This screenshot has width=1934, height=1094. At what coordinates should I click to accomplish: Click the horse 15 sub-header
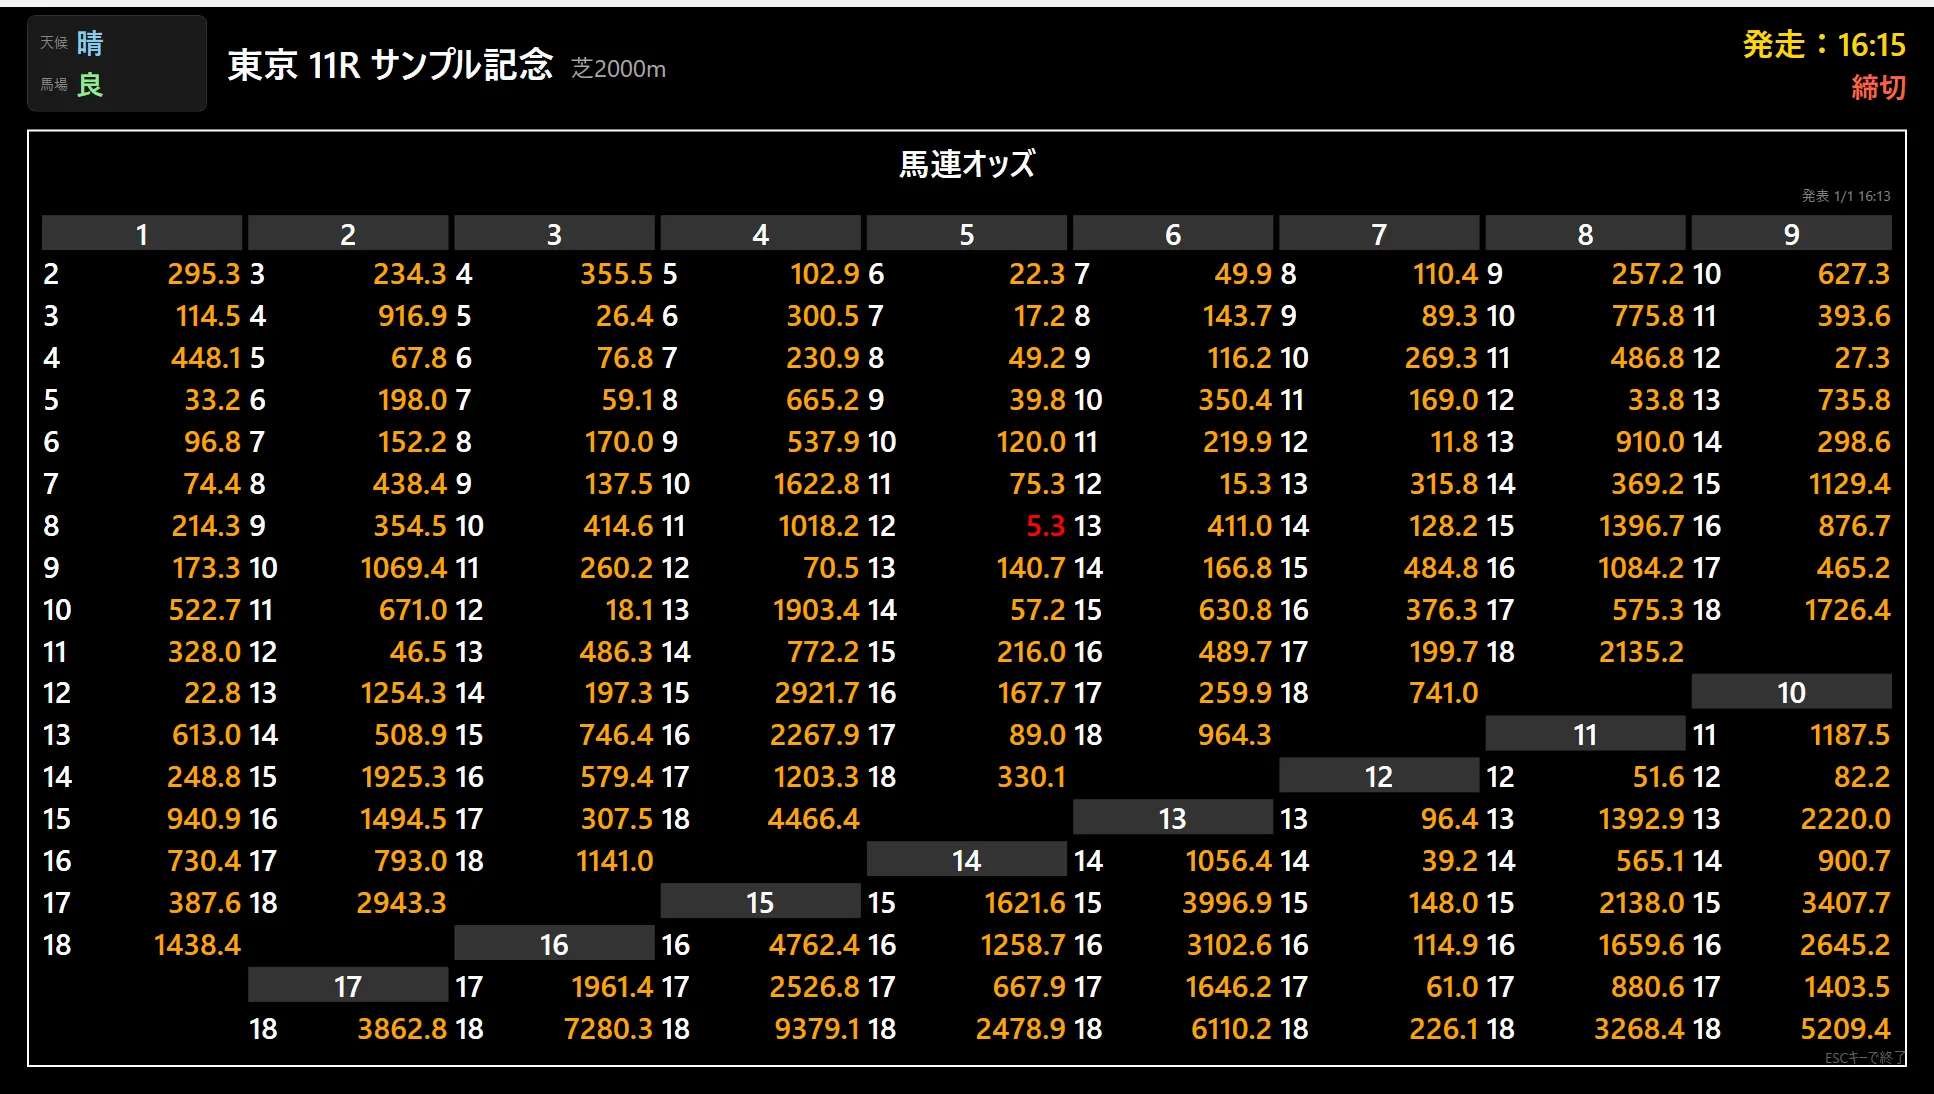(760, 902)
